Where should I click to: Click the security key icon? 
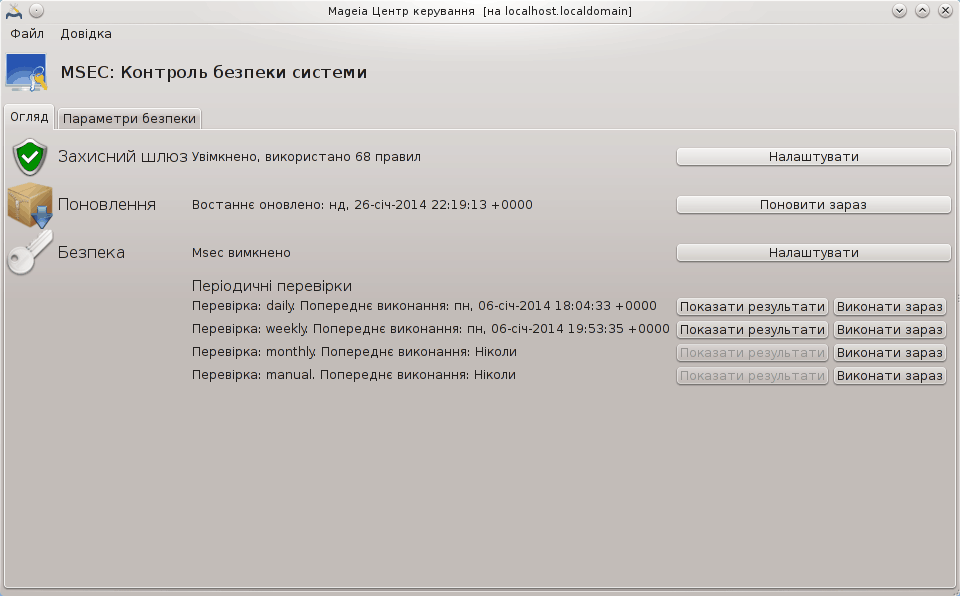coord(29,252)
